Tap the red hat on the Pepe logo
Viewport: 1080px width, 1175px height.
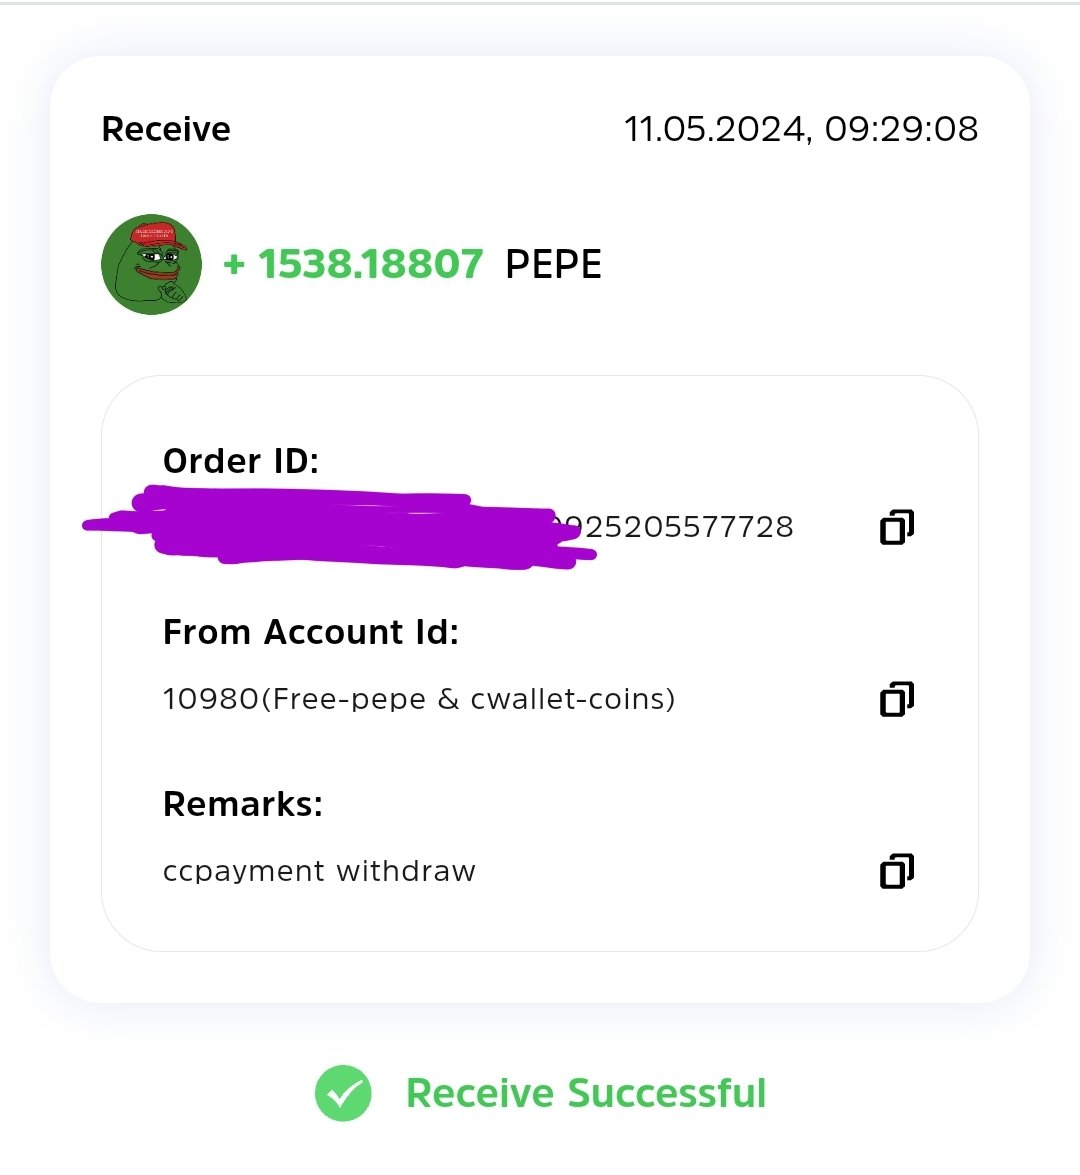point(157,235)
